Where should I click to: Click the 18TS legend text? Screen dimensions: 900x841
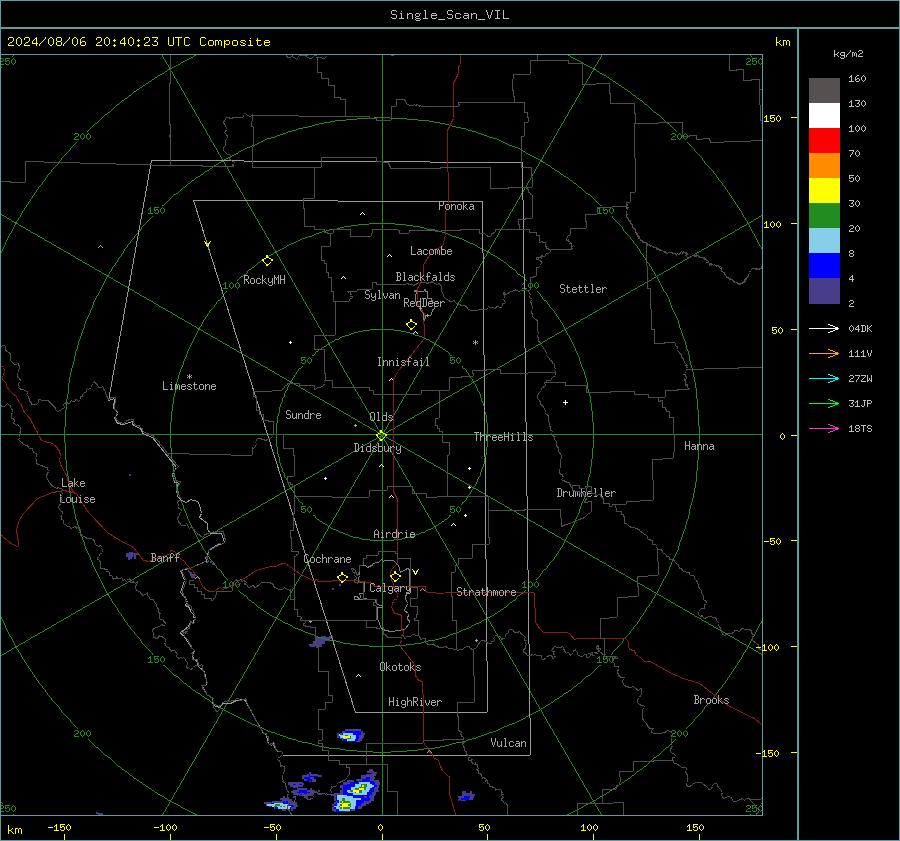pyautogui.click(x=860, y=429)
